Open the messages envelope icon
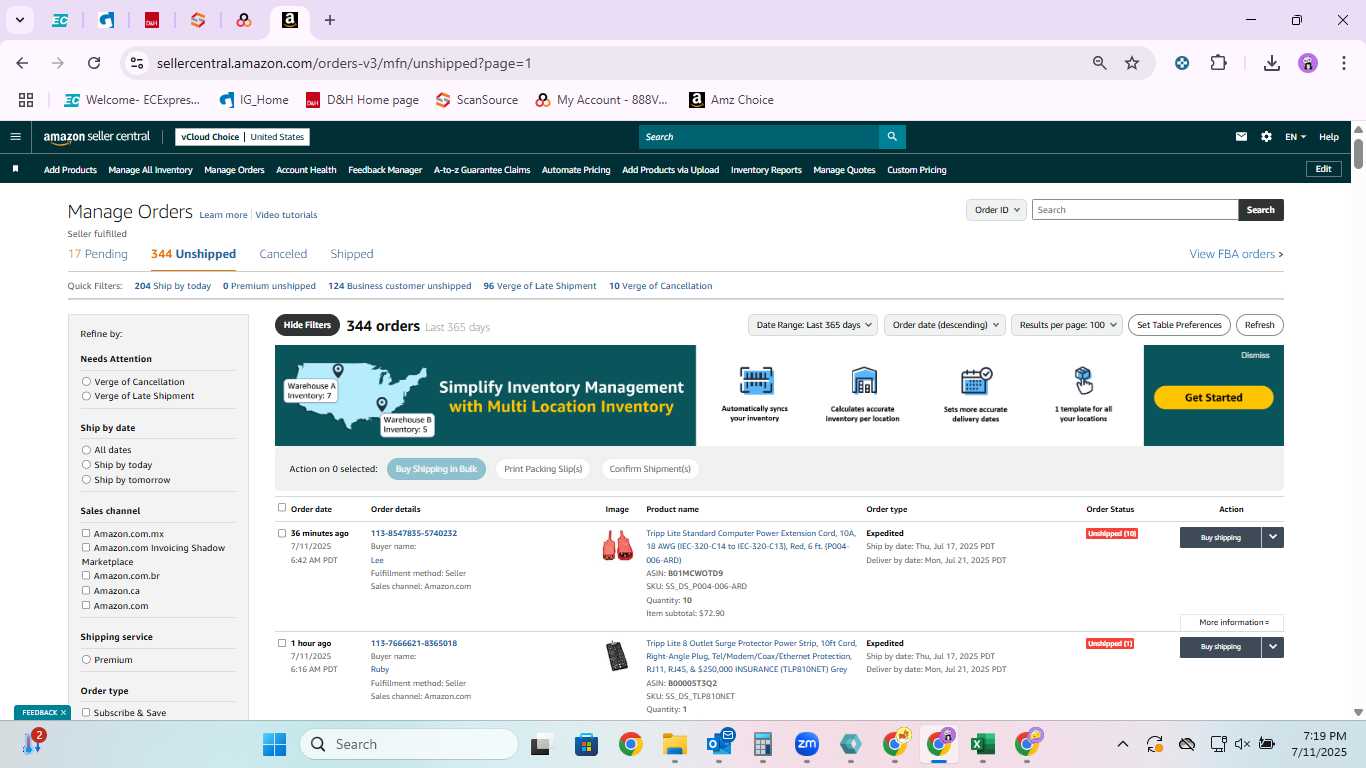 (1241, 137)
